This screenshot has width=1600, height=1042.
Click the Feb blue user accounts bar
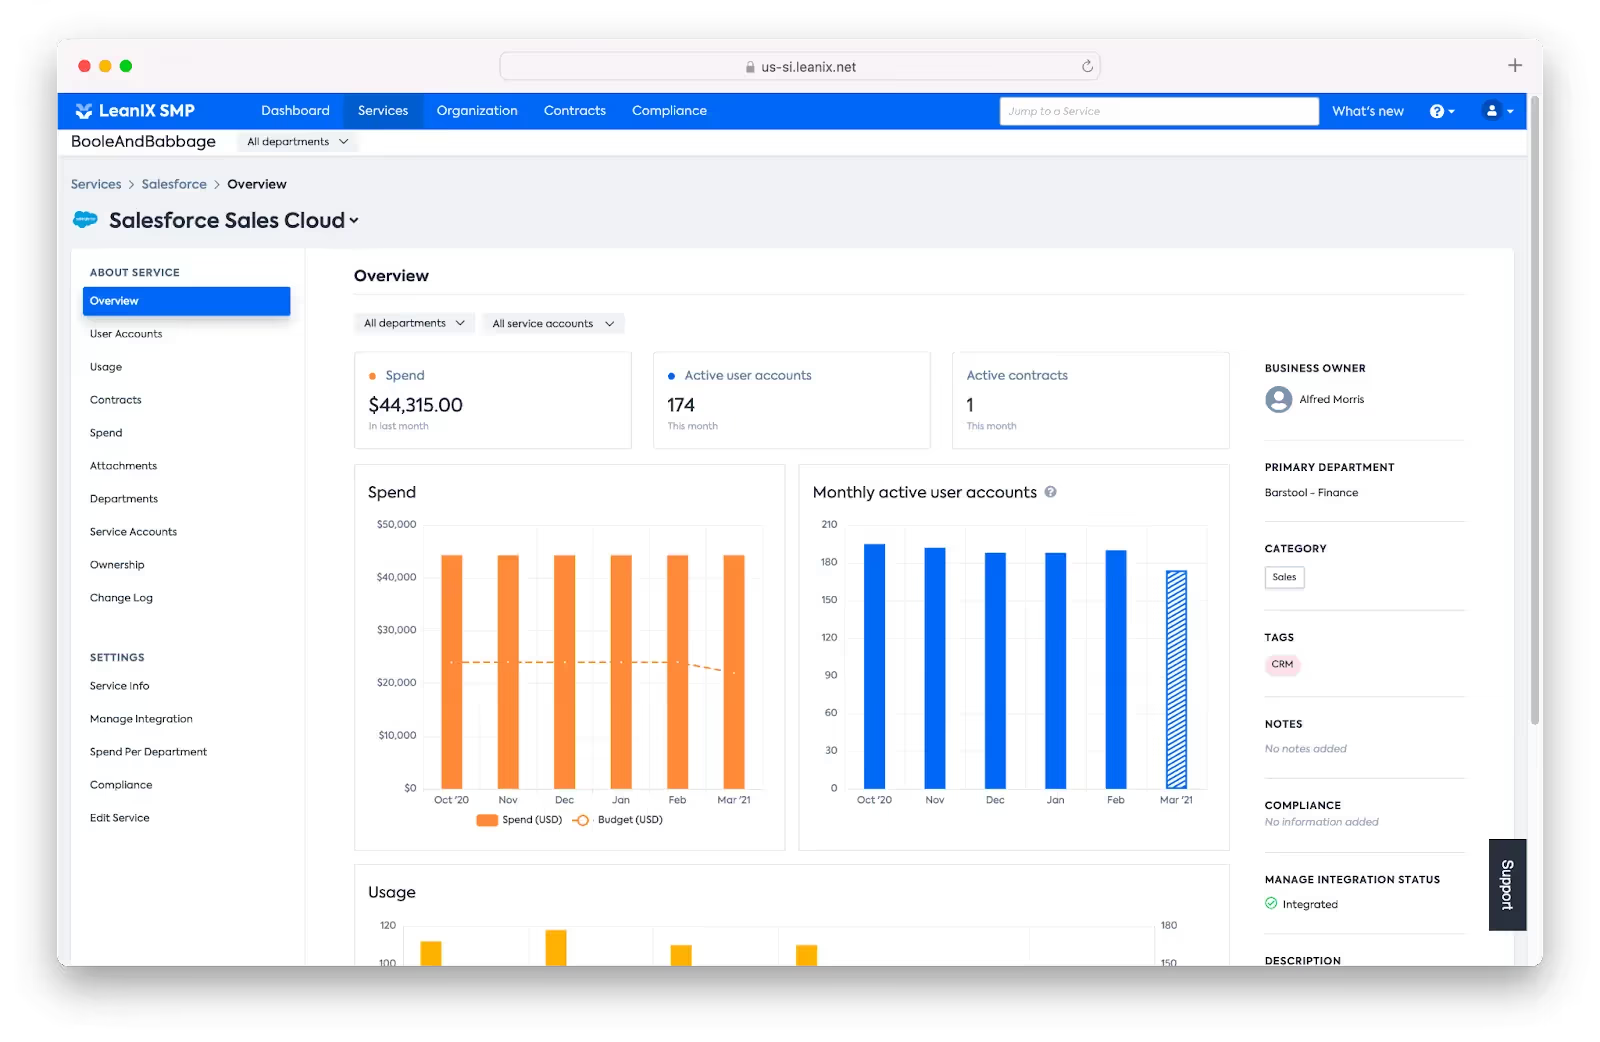[x=1116, y=670]
